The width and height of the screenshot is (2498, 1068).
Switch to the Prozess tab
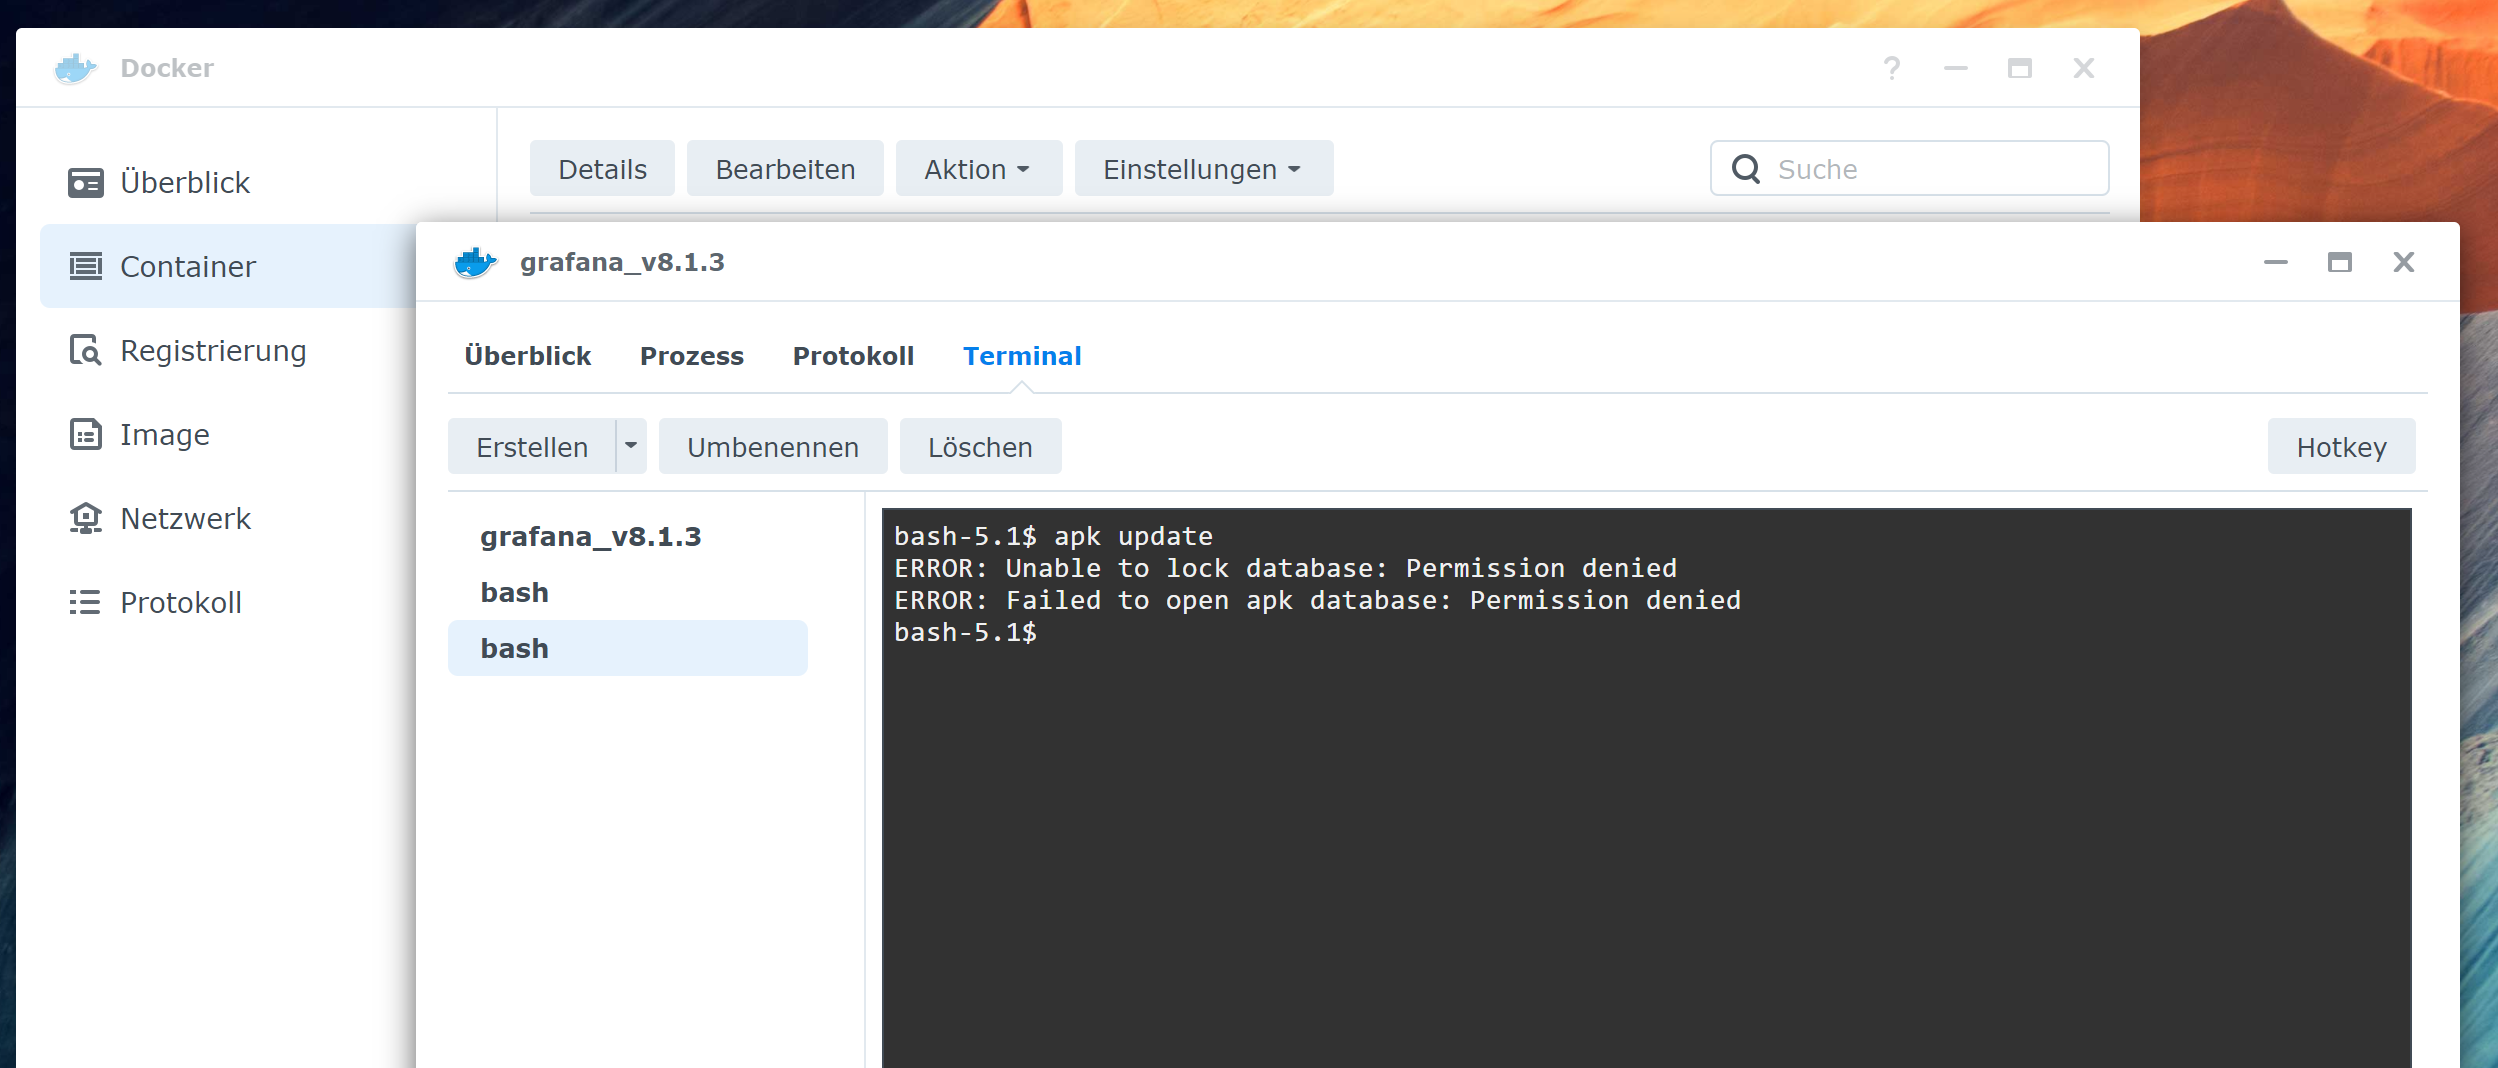point(692,356)
